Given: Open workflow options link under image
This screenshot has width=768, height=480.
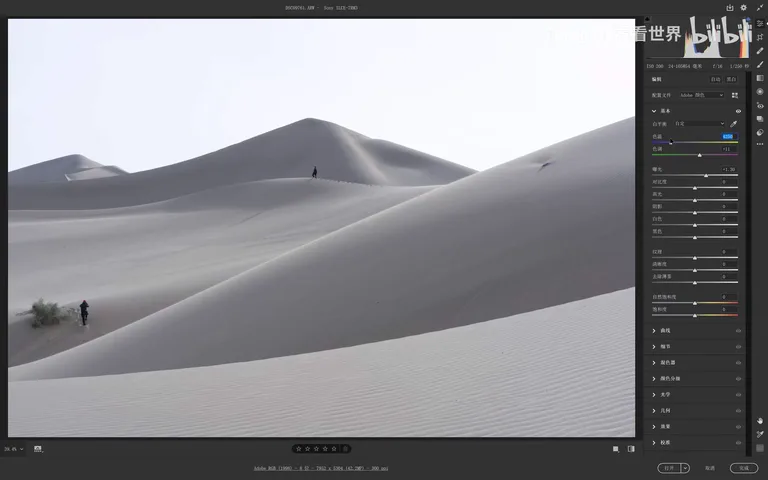Looking at the screenshot, I should coord(321,468).
